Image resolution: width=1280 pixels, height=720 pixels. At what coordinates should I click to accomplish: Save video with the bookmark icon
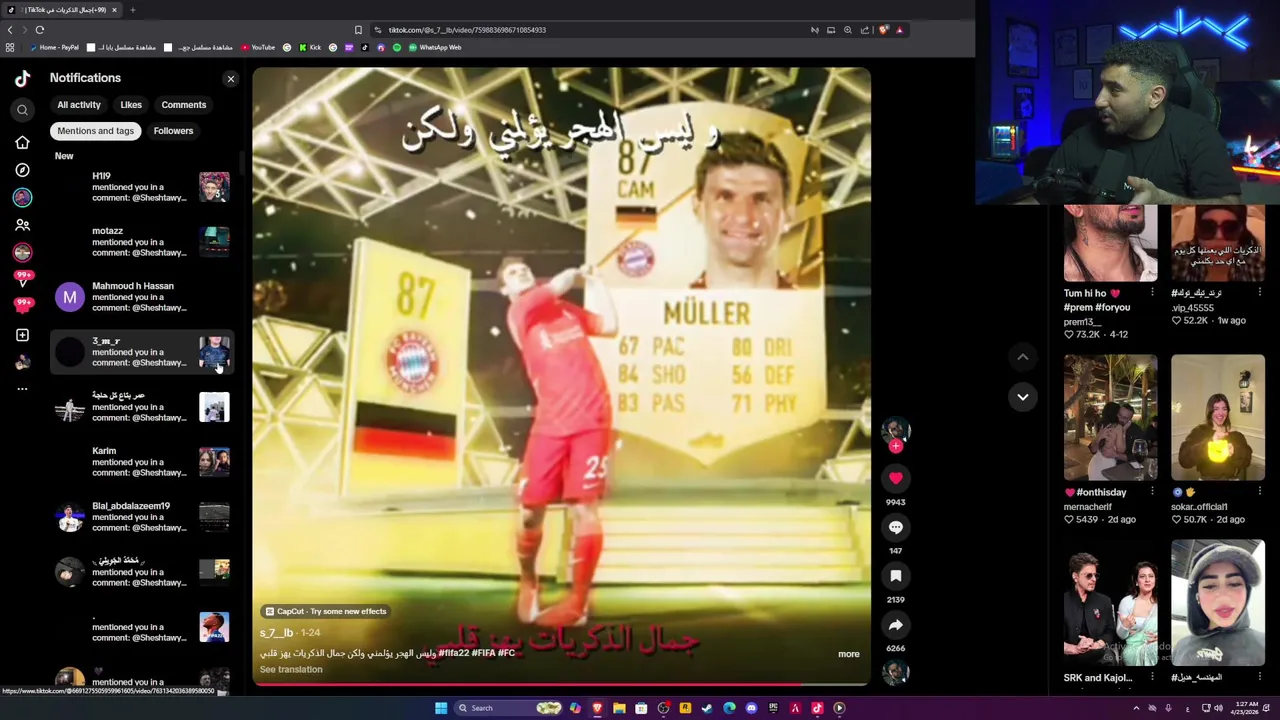pos(896,576)
